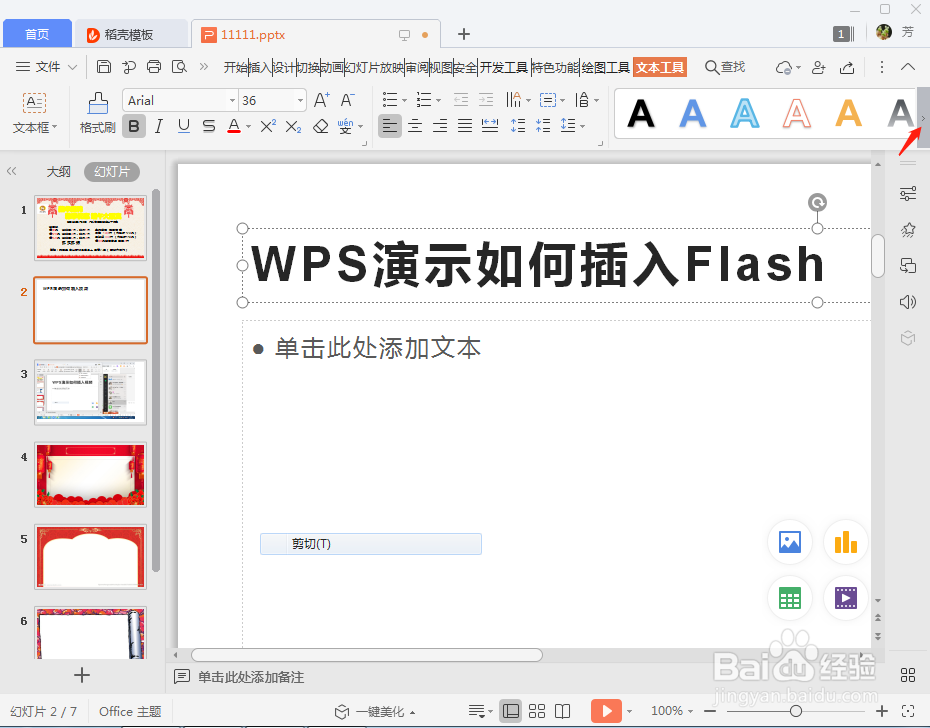
Task: Click 一键美化 in status bar
Action: pos(374,711)
